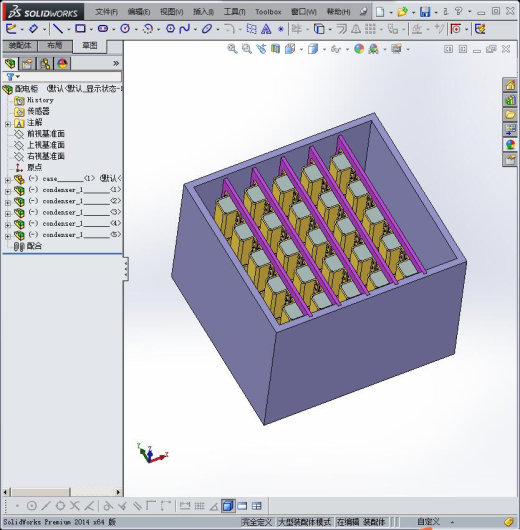The width and height of the screenshot is (520, 530).
Task: Select the Sketch tool icon
Action: click(11, 29)
